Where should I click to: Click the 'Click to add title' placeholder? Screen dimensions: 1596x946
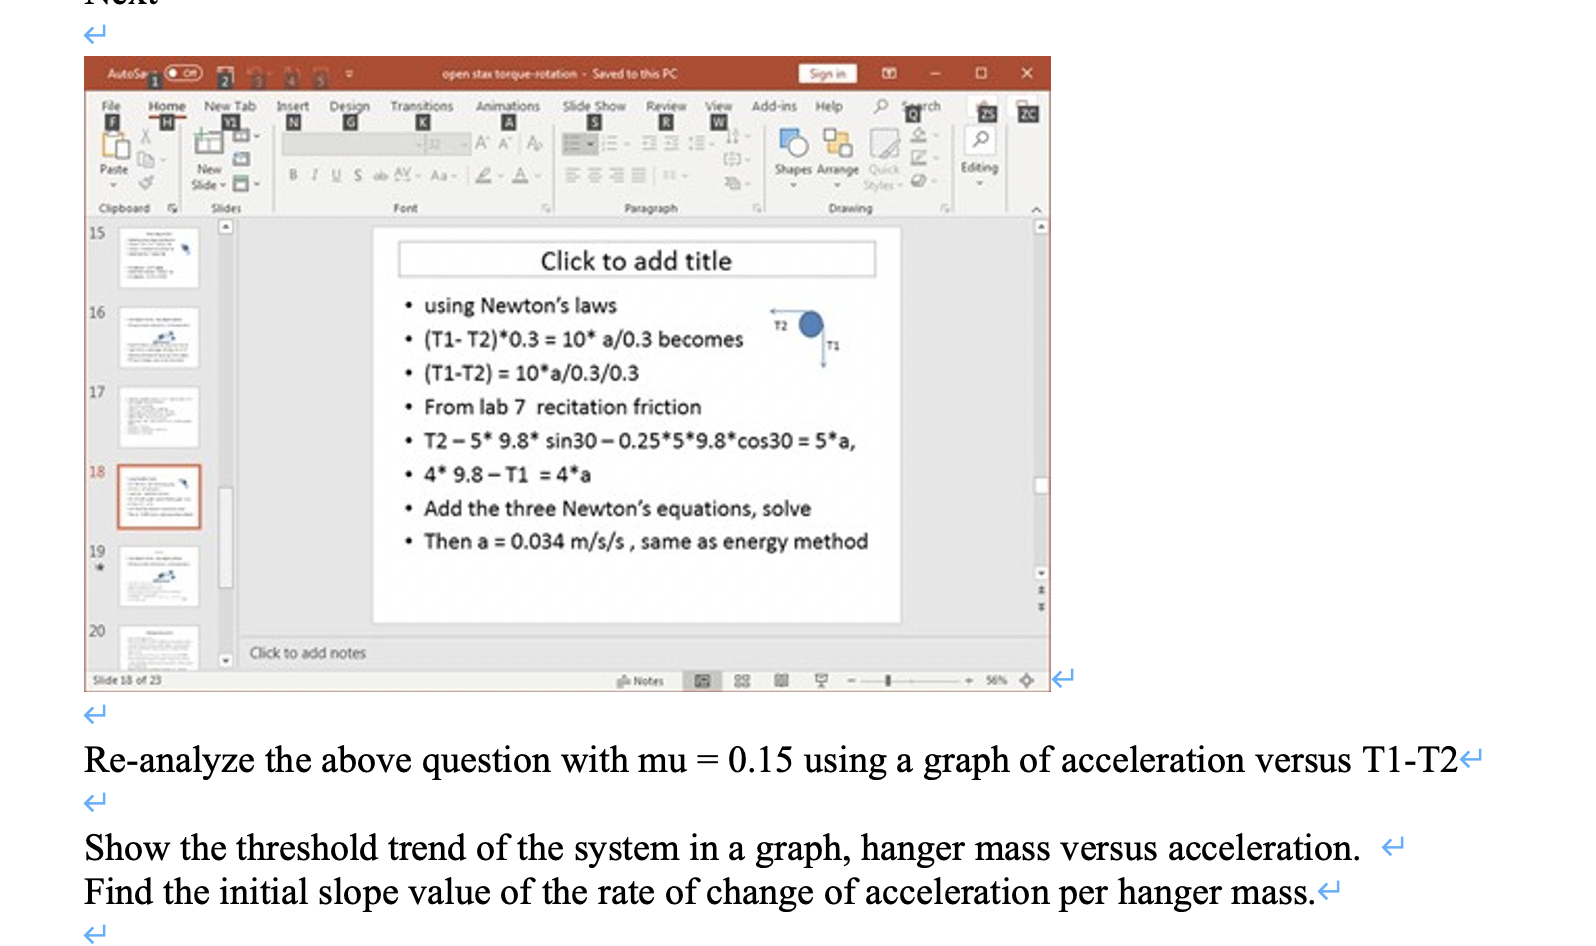637,260
